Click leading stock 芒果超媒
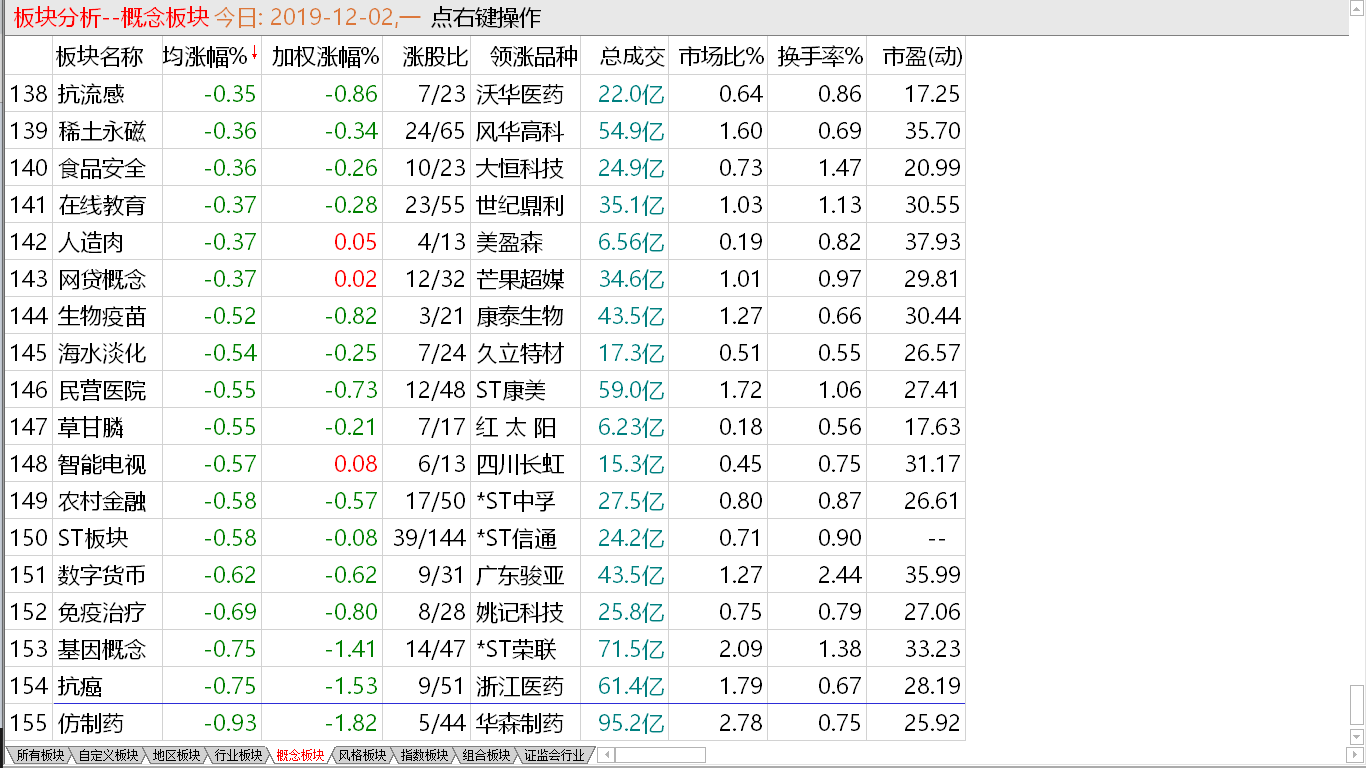The width and height of the screenshot is (1366, 768). click(520, 279)
